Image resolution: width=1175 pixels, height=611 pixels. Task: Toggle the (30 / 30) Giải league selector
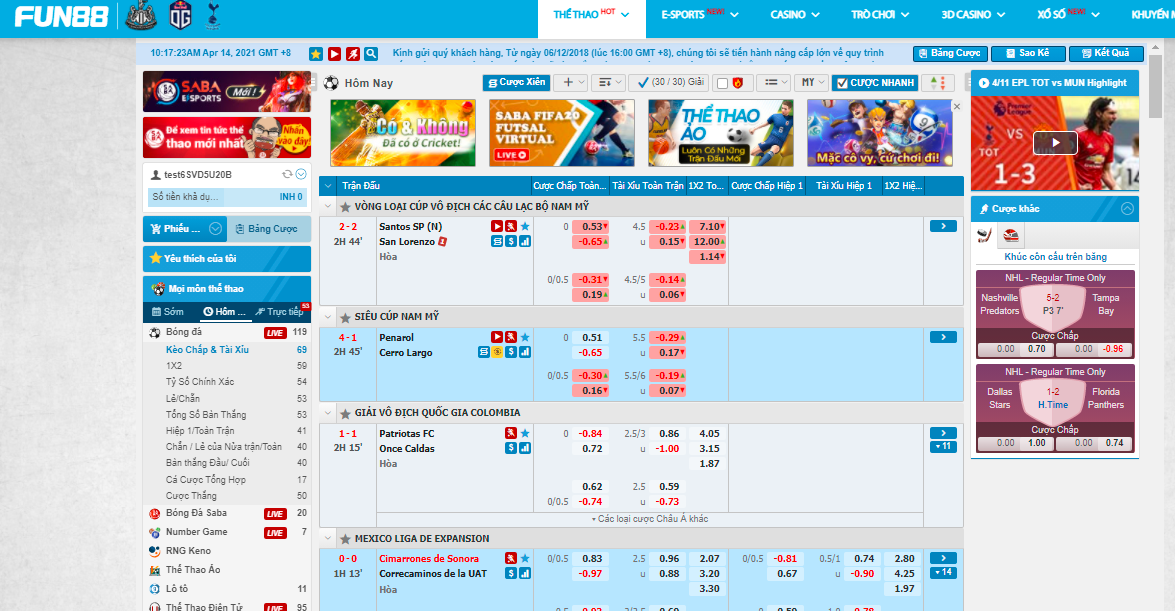click(x=668, y=82)
